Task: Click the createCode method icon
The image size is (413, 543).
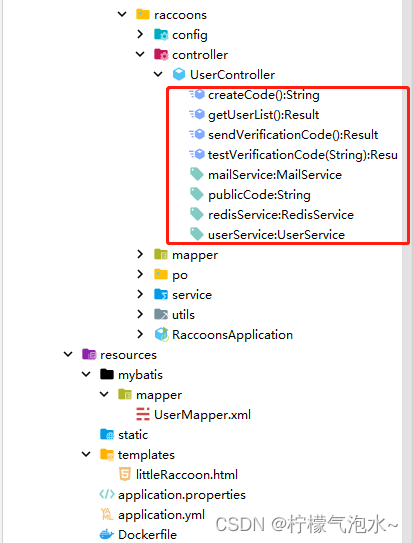Action: pos(197,94)
